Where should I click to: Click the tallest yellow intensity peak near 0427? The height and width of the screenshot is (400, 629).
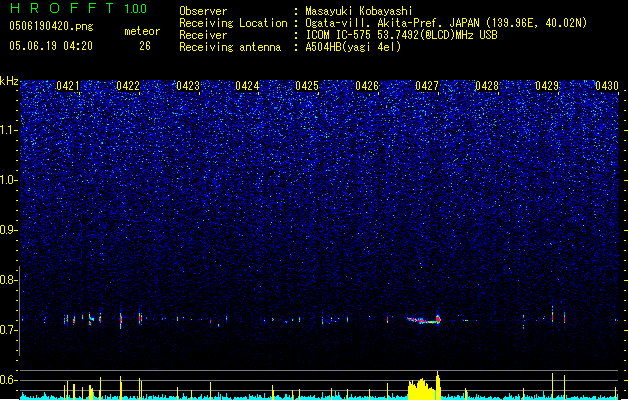438,385
